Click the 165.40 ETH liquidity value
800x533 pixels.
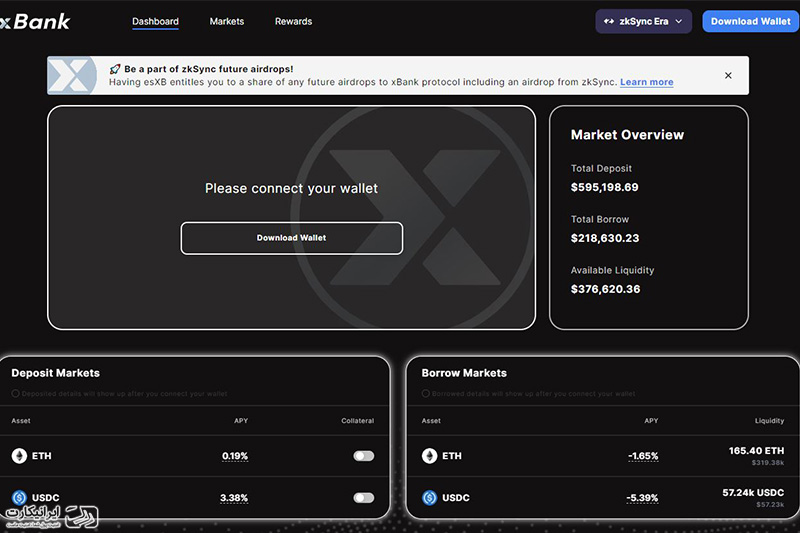(756, 451)
